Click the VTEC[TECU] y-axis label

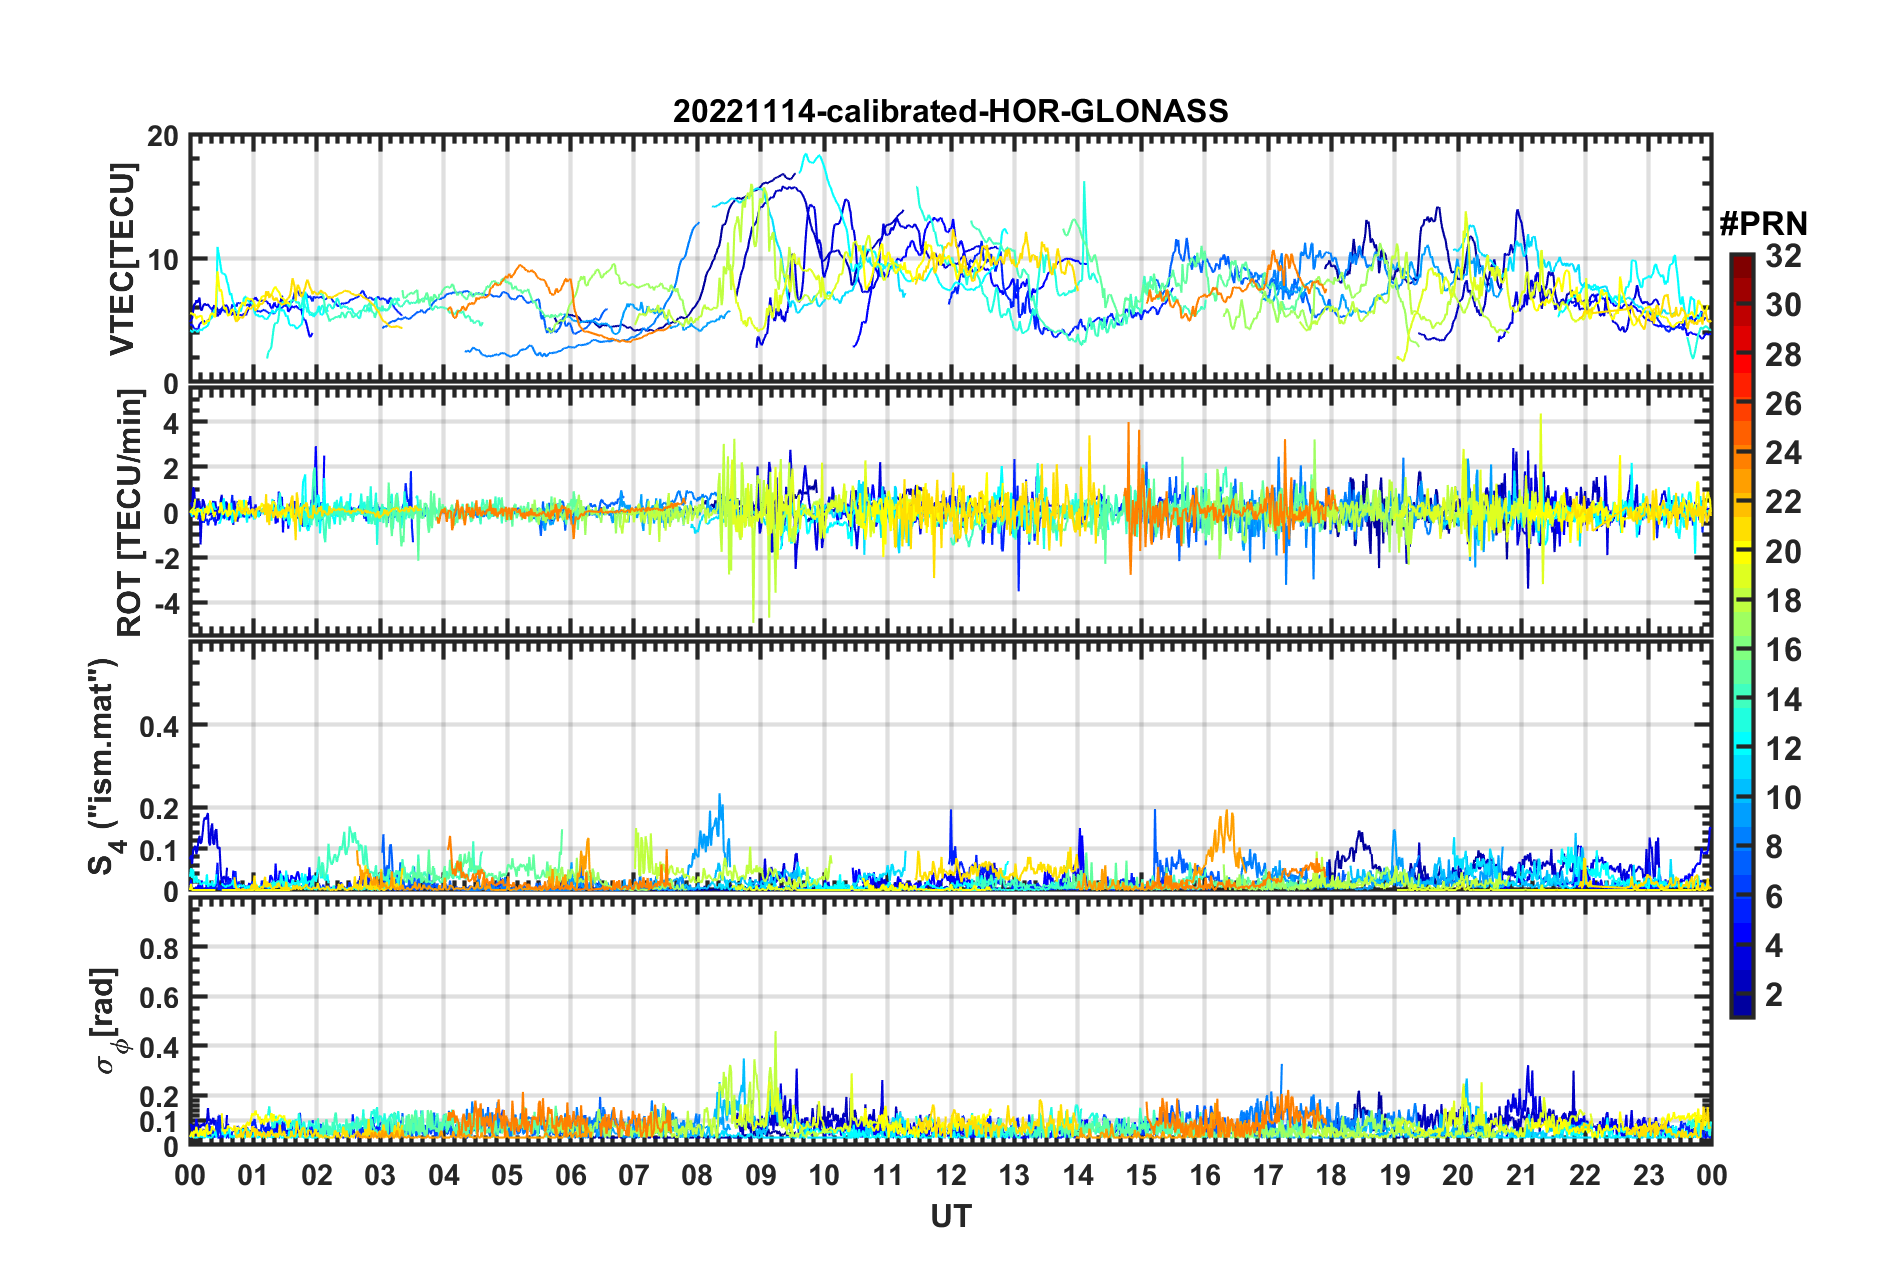(x=122, y=259)
